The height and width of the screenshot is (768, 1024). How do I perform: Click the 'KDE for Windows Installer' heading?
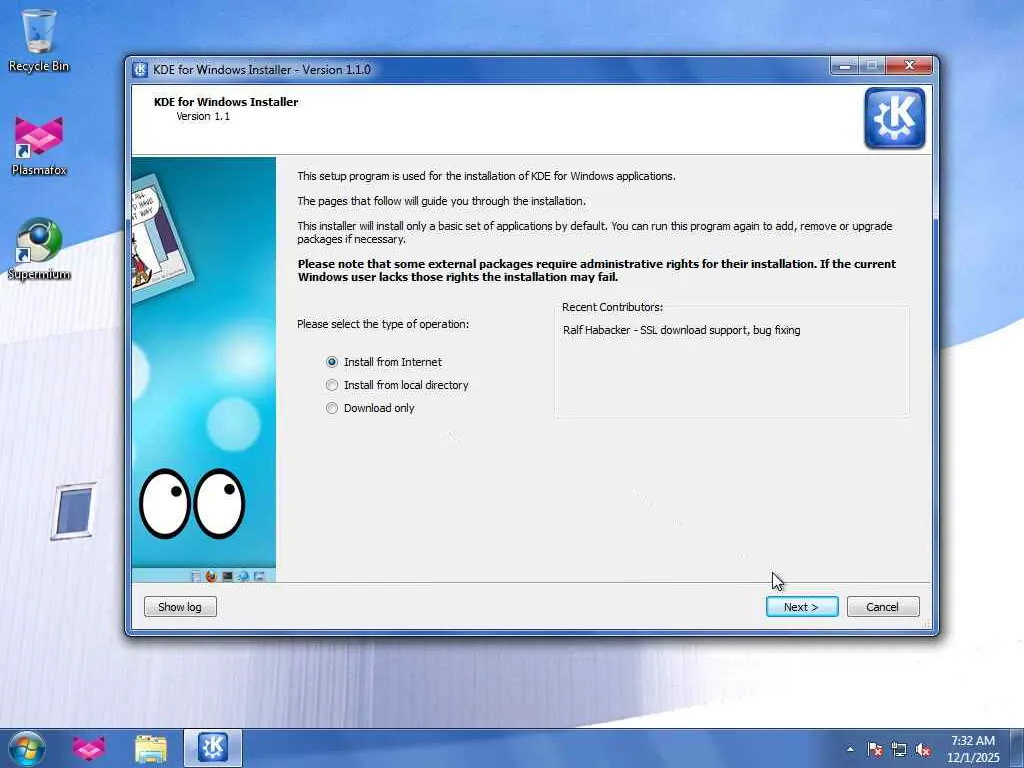(x=226, y=102)
